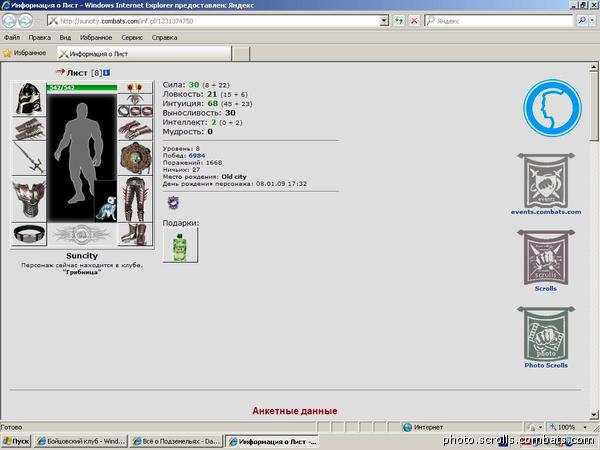Open the Вид menu
The image size is (600, 450).
[65, 38]
